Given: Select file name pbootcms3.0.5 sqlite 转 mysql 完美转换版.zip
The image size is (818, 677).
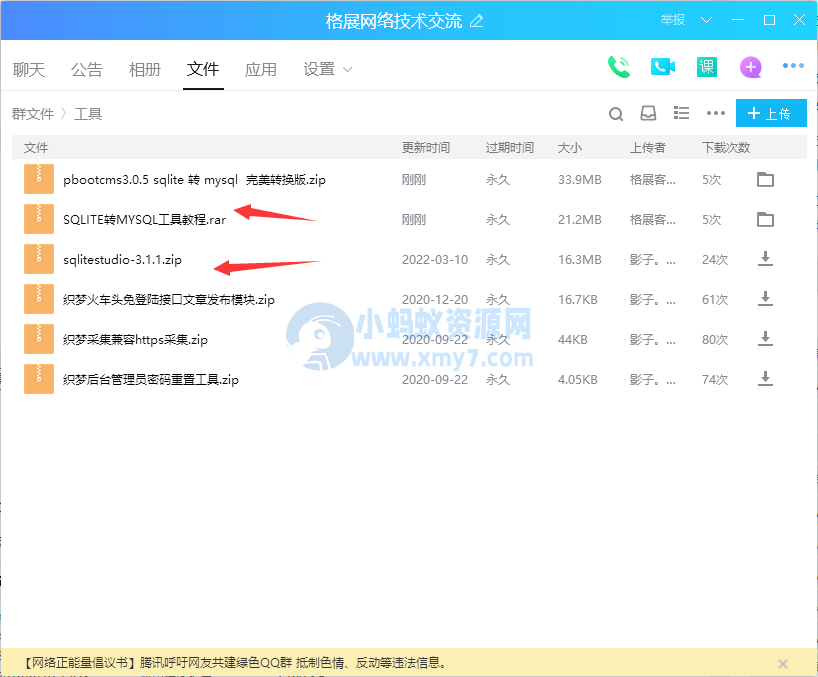Looking at the screenshot, I should (x=194, y=180).
